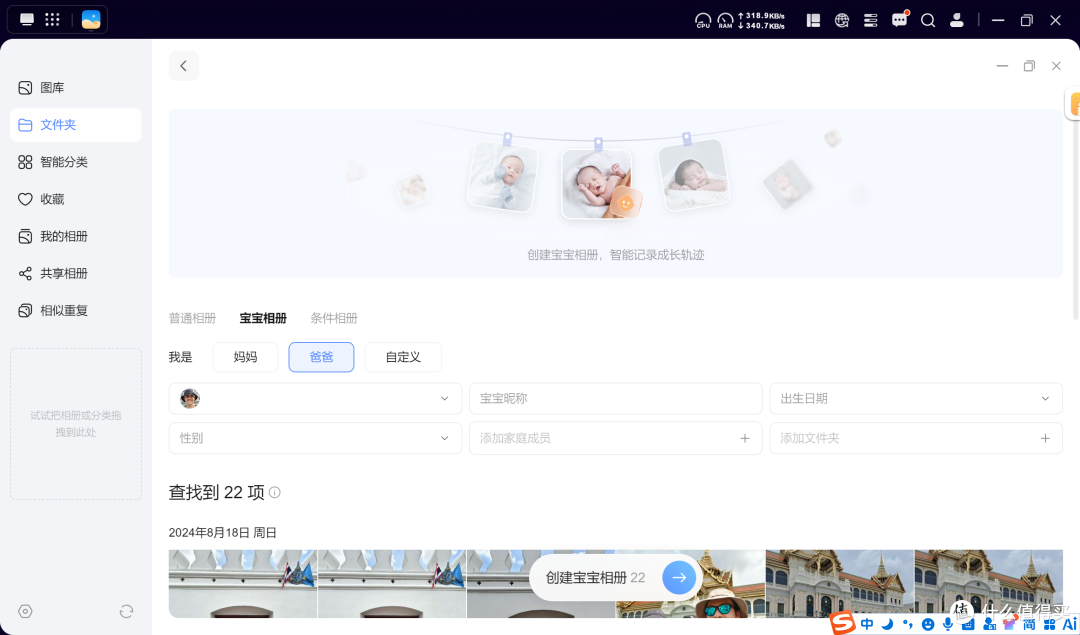Click the 创建宝宝相册 button
The width and height of the screenshot is (1080, 635).
(615, 578)
